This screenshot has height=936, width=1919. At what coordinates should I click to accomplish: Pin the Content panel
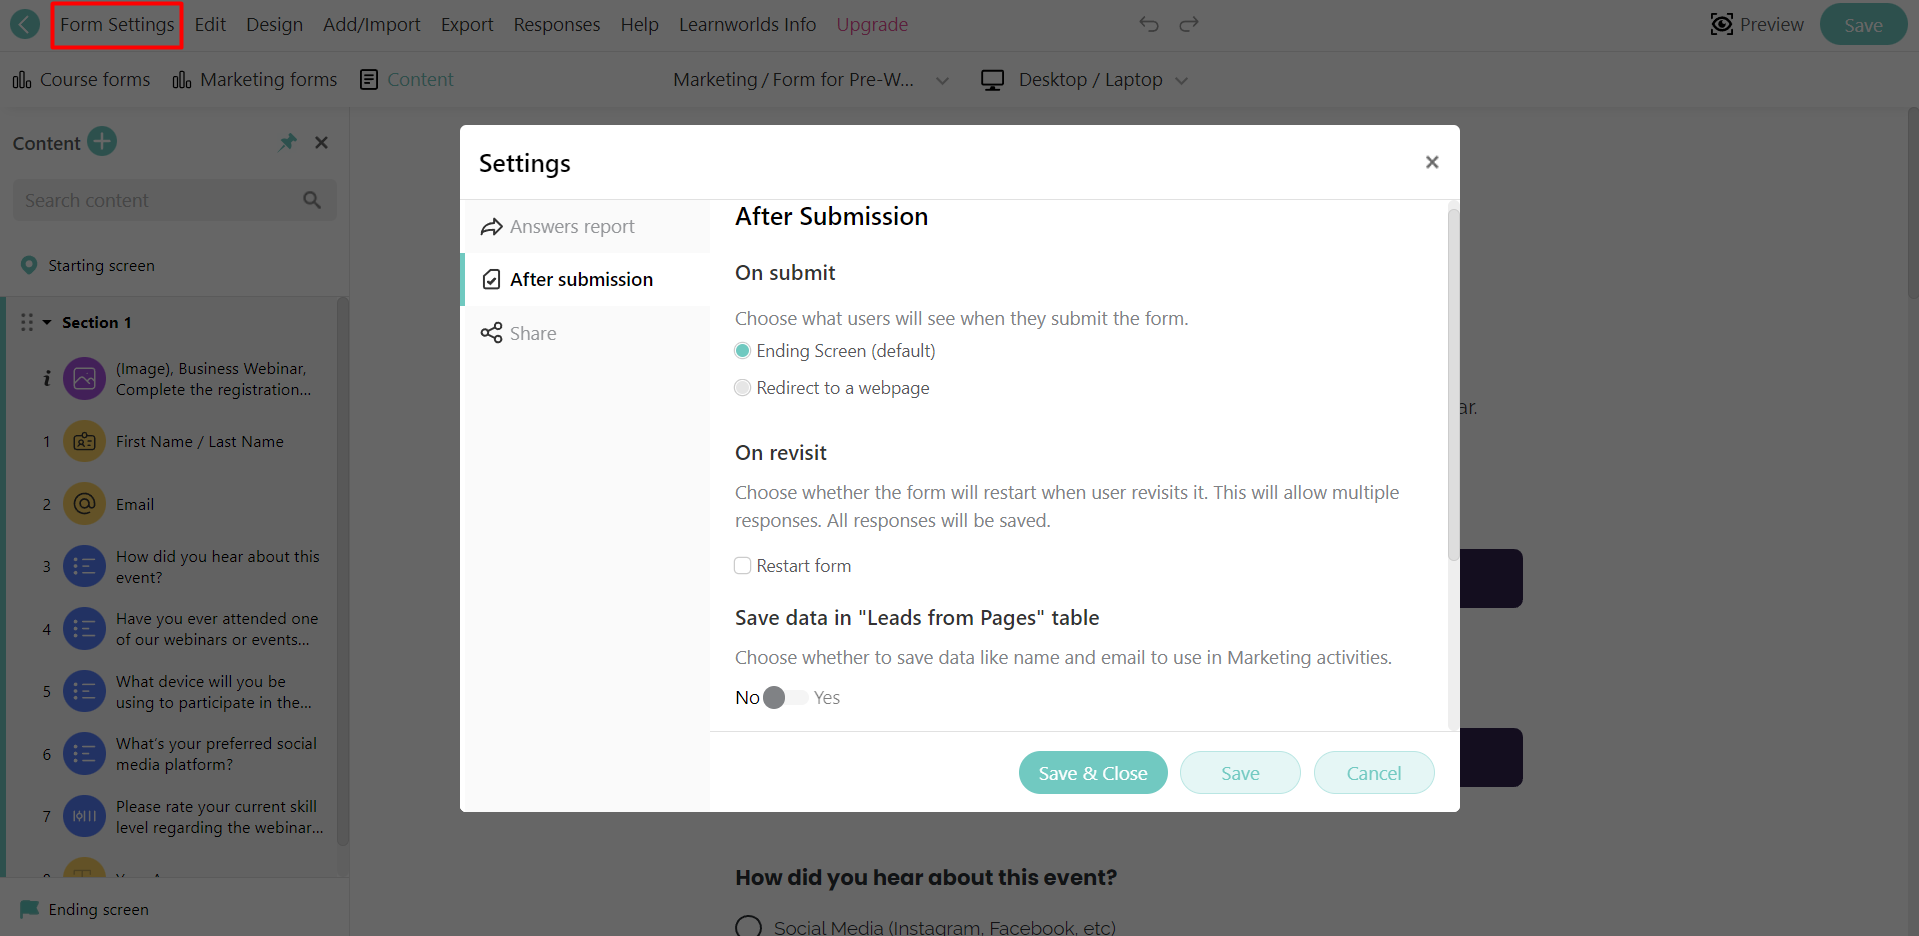(x=288, y=142)
